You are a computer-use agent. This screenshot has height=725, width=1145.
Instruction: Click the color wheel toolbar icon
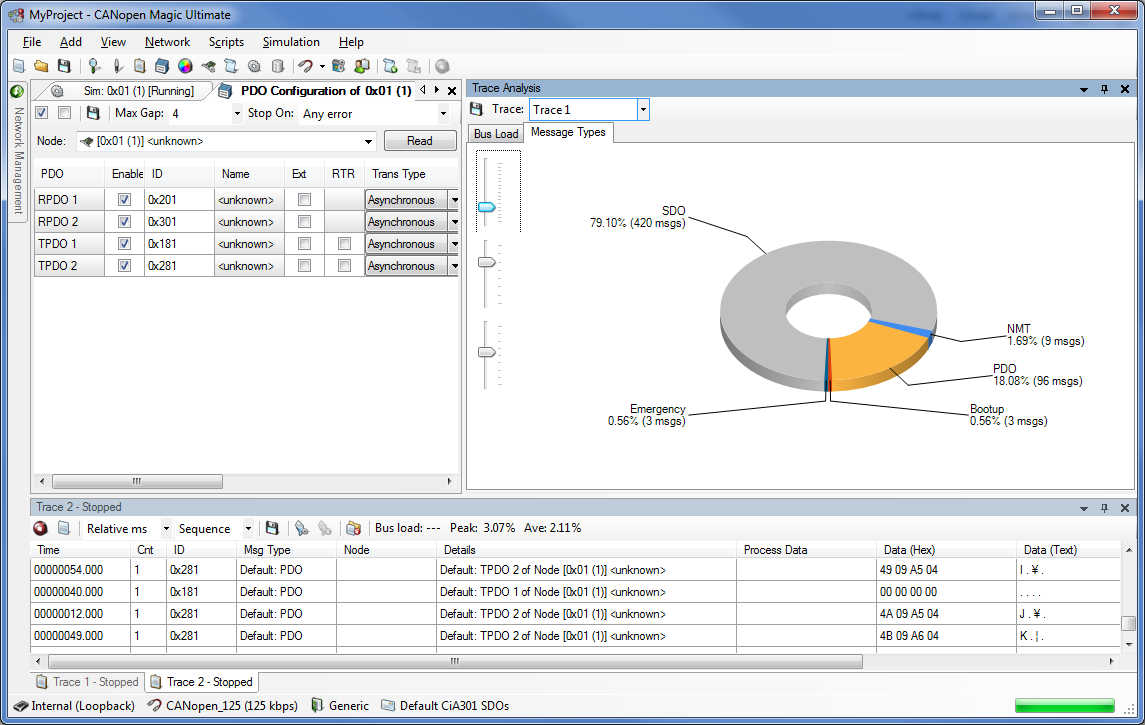(x=185, y=66)
